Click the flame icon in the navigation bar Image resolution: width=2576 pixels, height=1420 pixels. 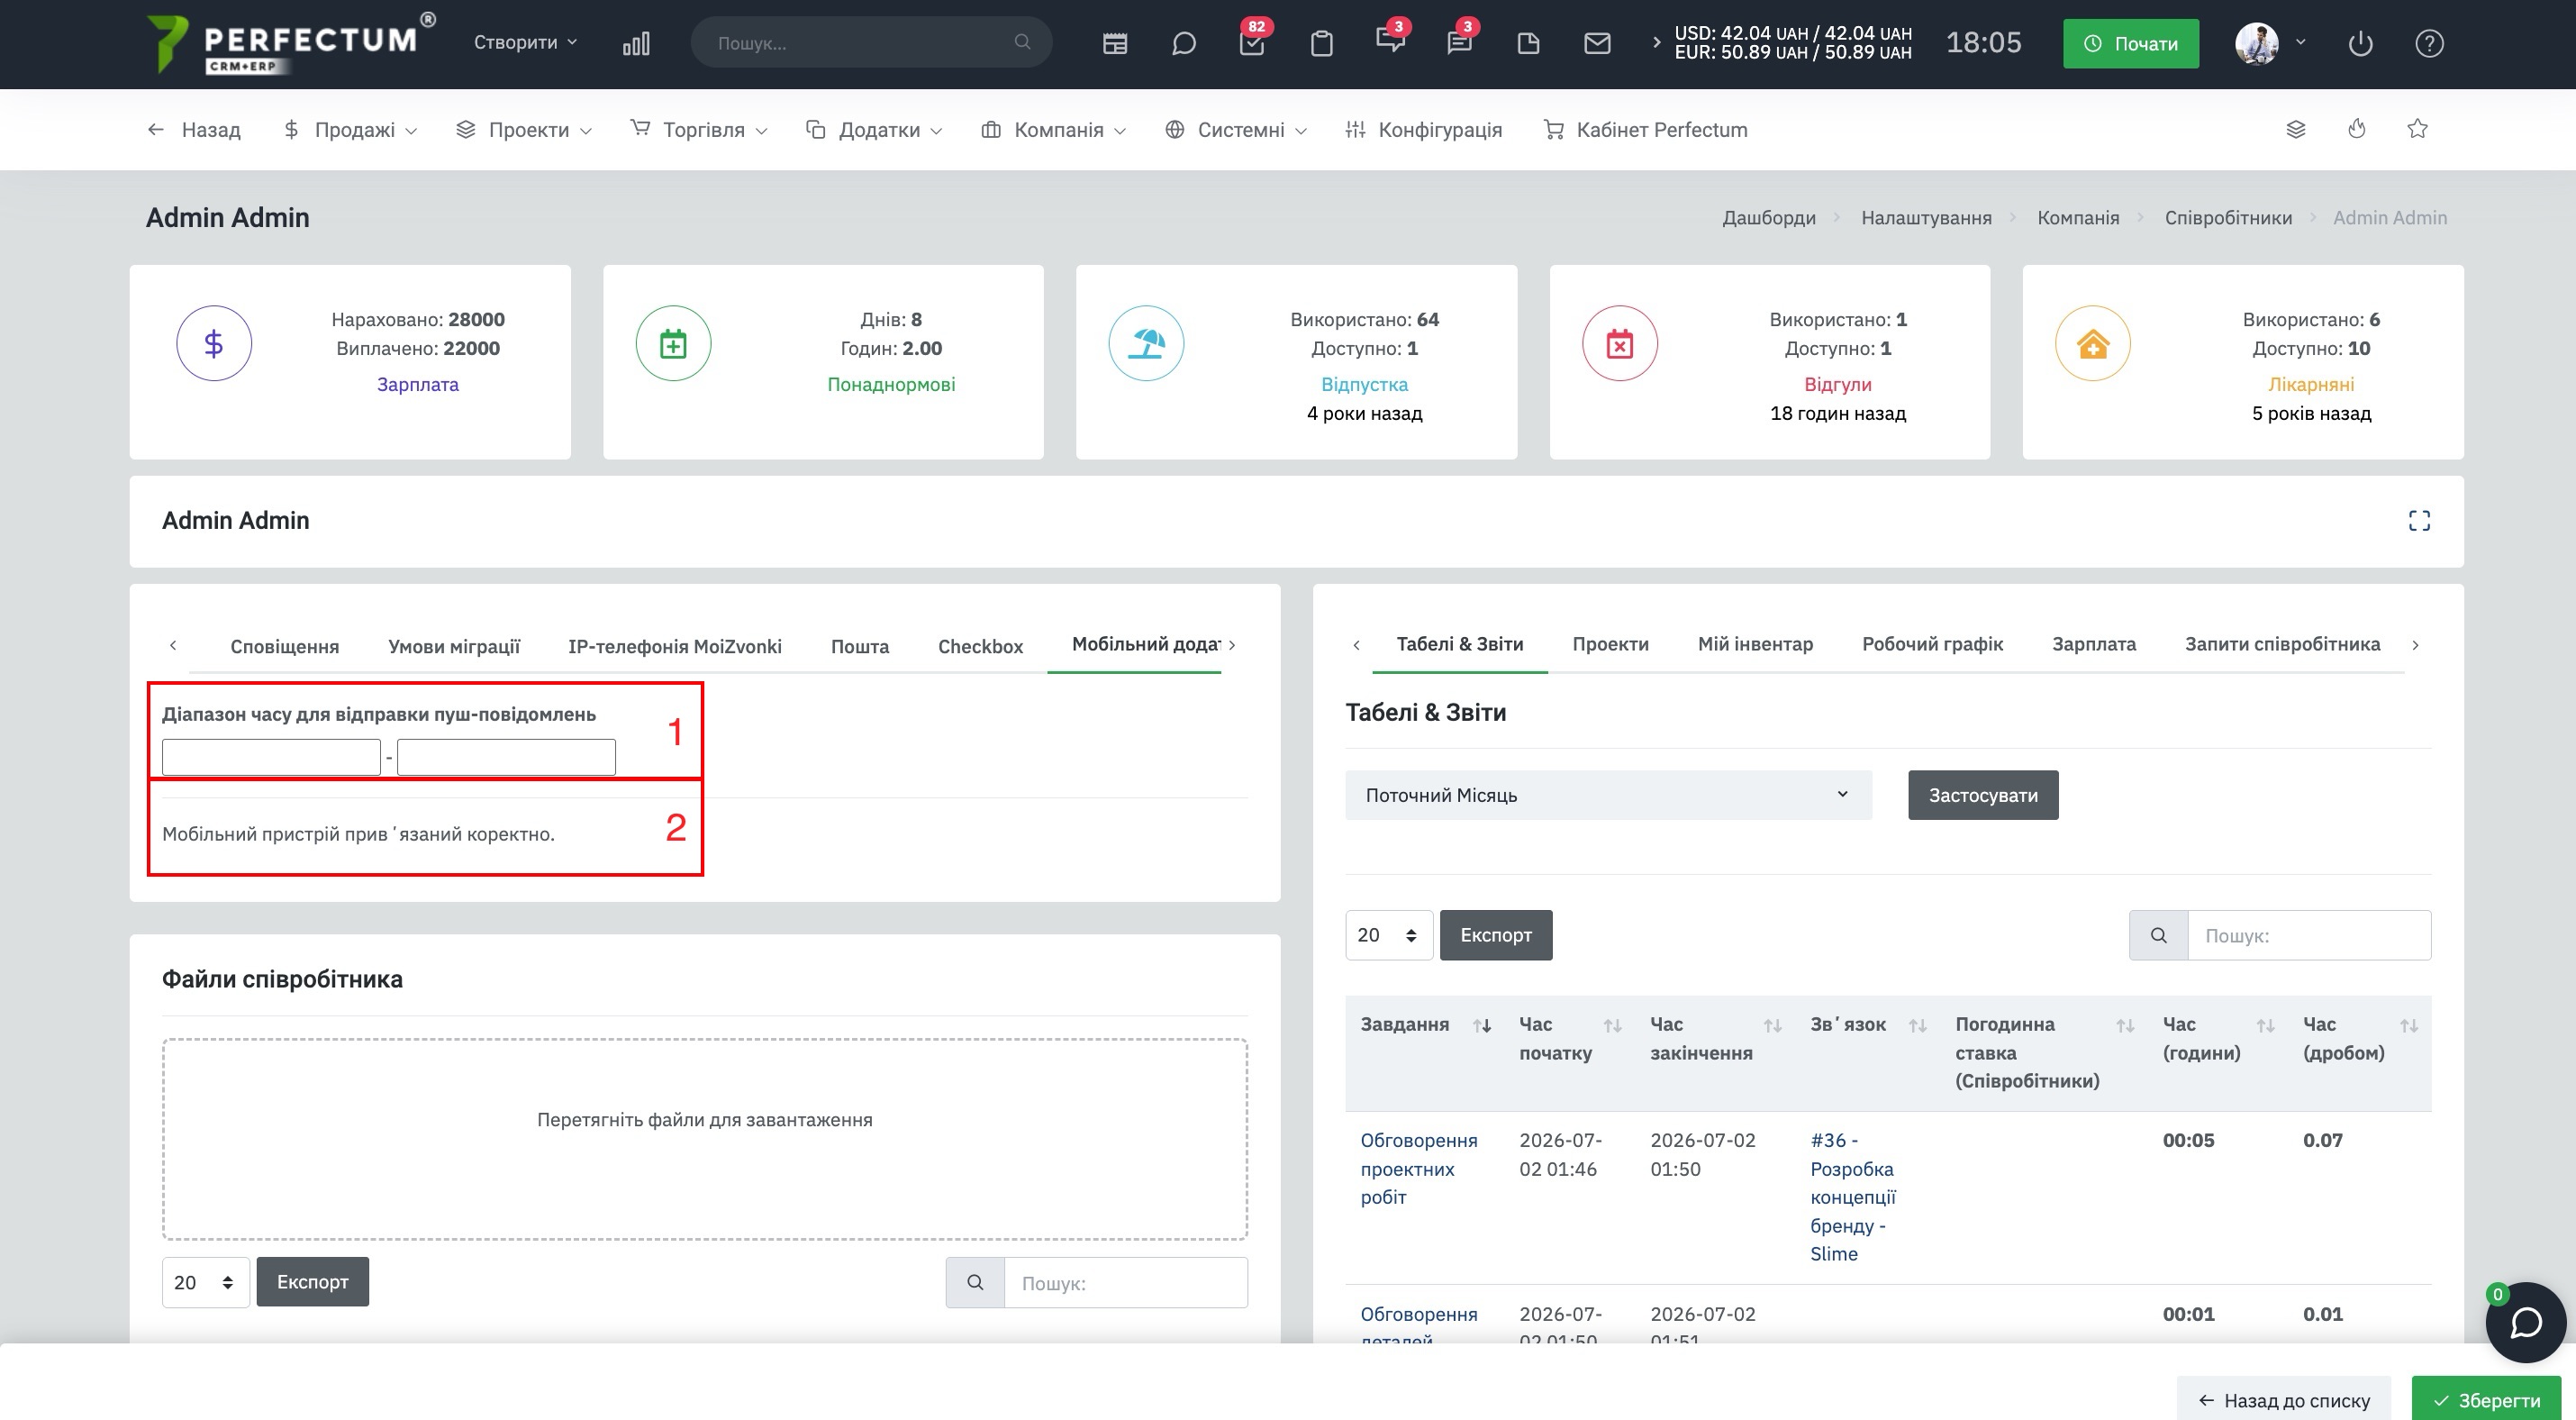pos(2357,129)
